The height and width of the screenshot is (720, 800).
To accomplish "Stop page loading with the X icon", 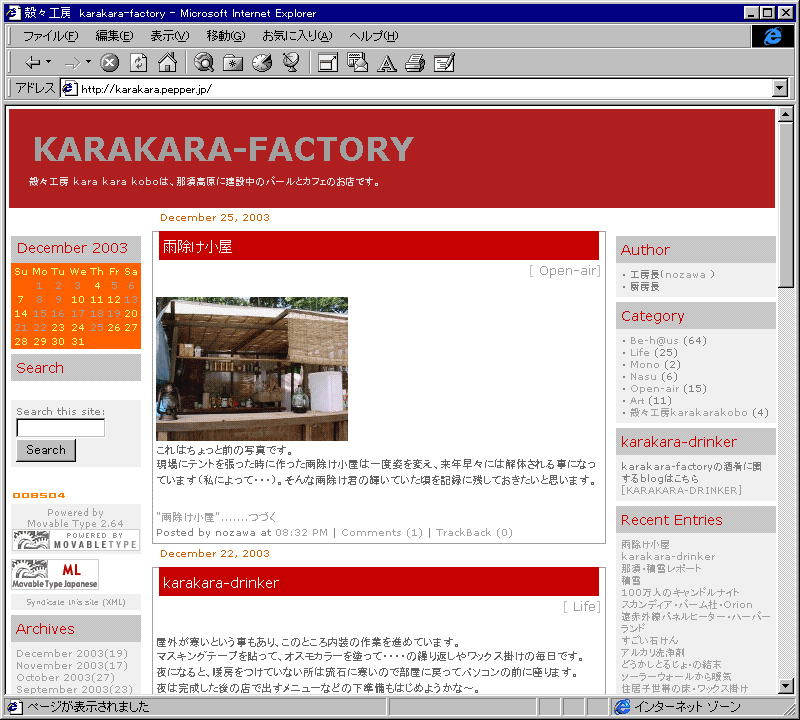I will [109, 63].
